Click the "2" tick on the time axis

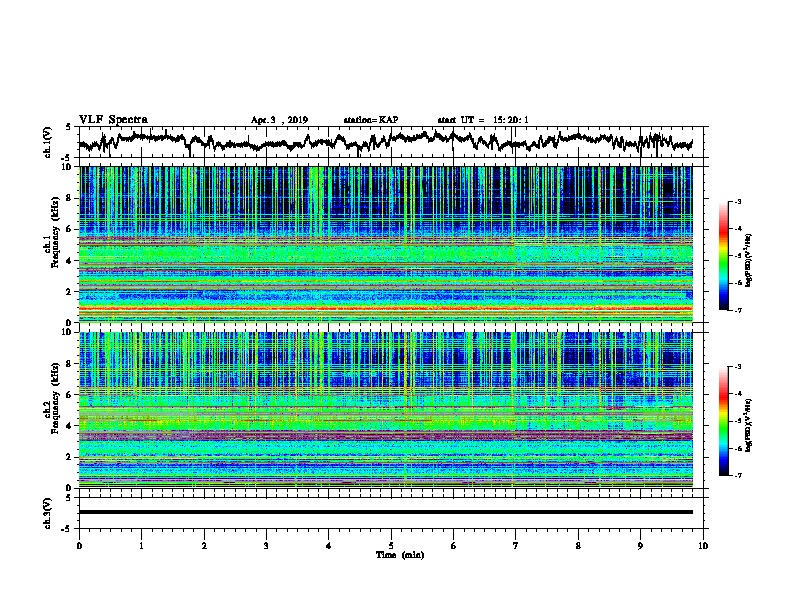[204, 546]
